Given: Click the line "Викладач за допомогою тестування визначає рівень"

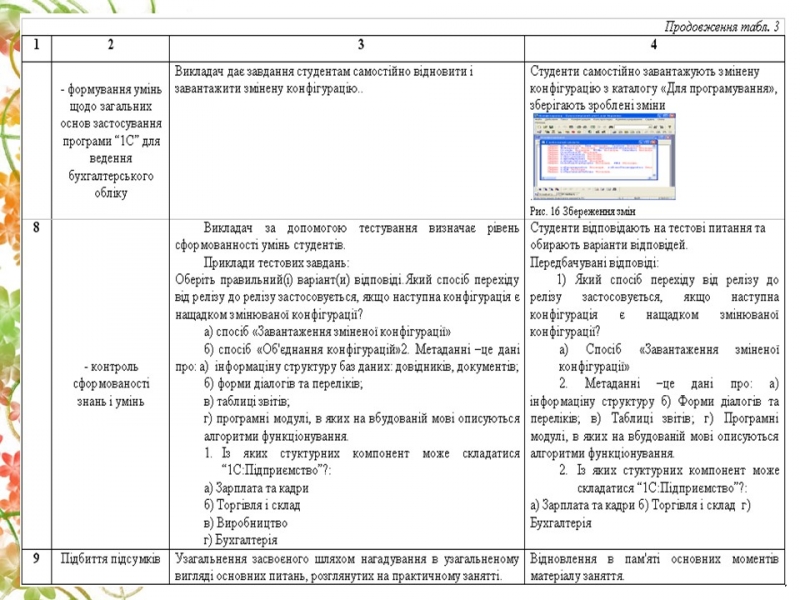Looking at the screenshot, I should point(361,228).
